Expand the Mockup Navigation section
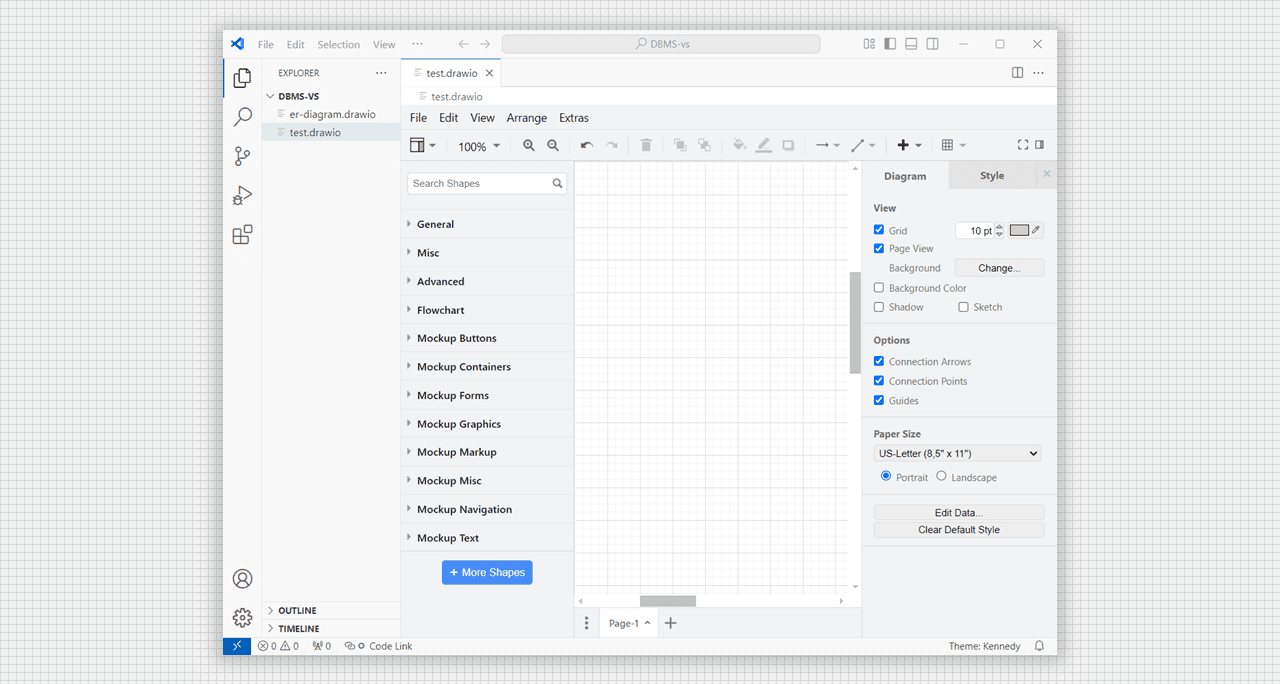1280x684 pixels. tap(488, 509)
